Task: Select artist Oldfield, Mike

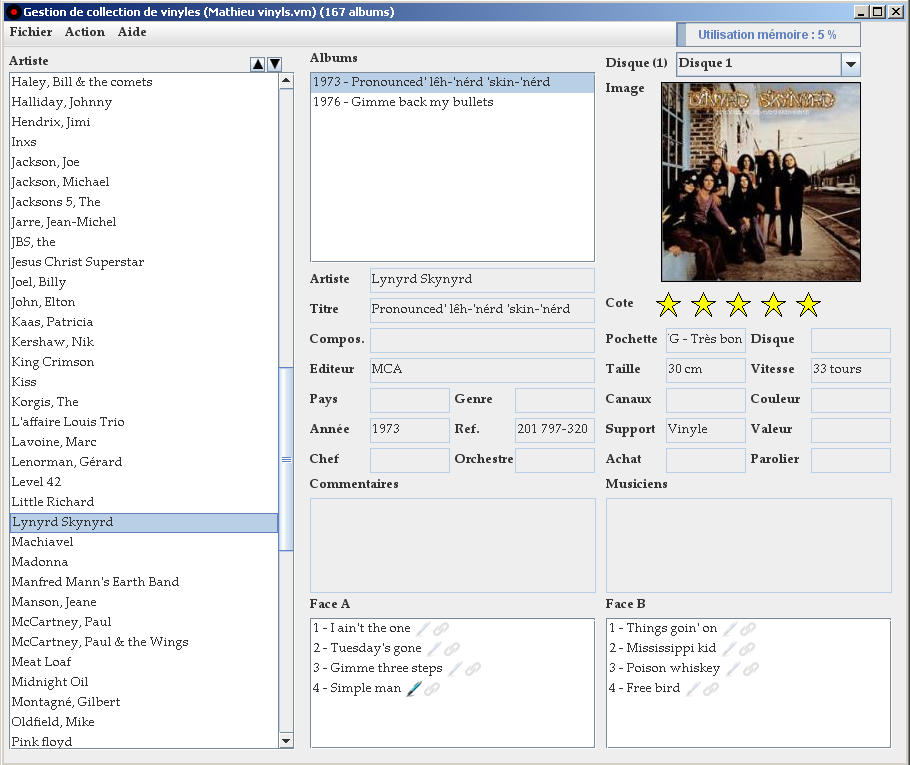Action: (x=144, y=723)
